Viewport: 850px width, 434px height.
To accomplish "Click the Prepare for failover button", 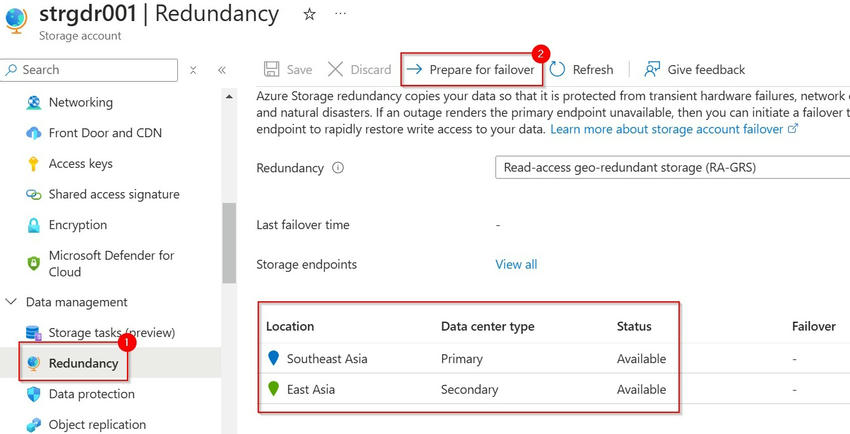I will tap(472, 69).
